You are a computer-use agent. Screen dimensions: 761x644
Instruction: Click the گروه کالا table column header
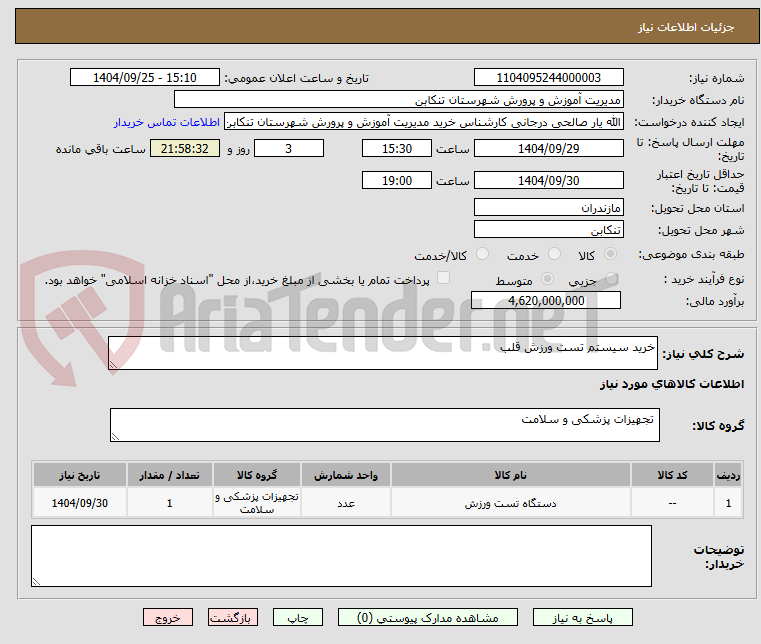257,475
